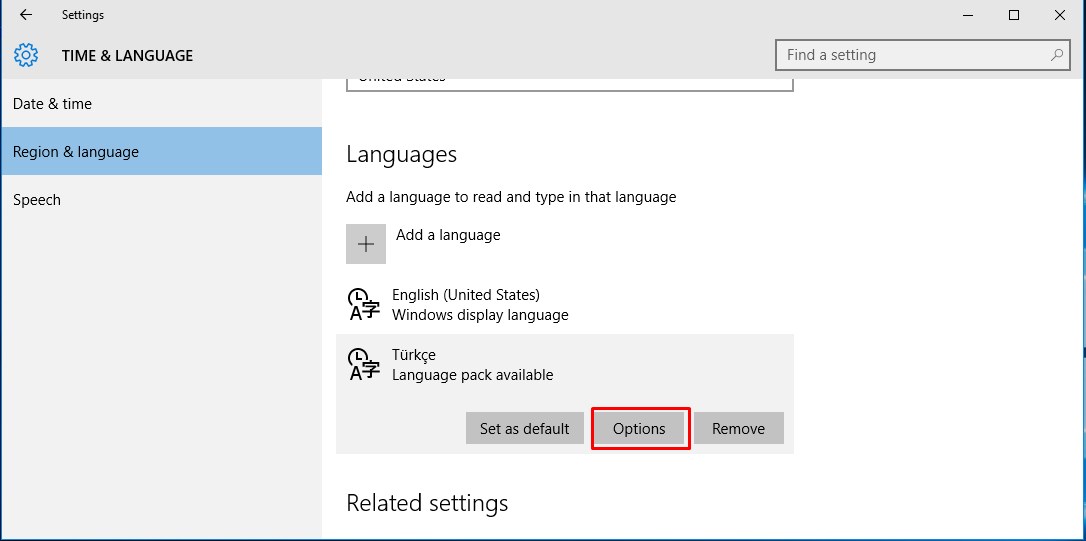Image resolution: width=1086 pixels, height=541 pixels.
Task: Click the Add a language label
Action: (448, 235)
